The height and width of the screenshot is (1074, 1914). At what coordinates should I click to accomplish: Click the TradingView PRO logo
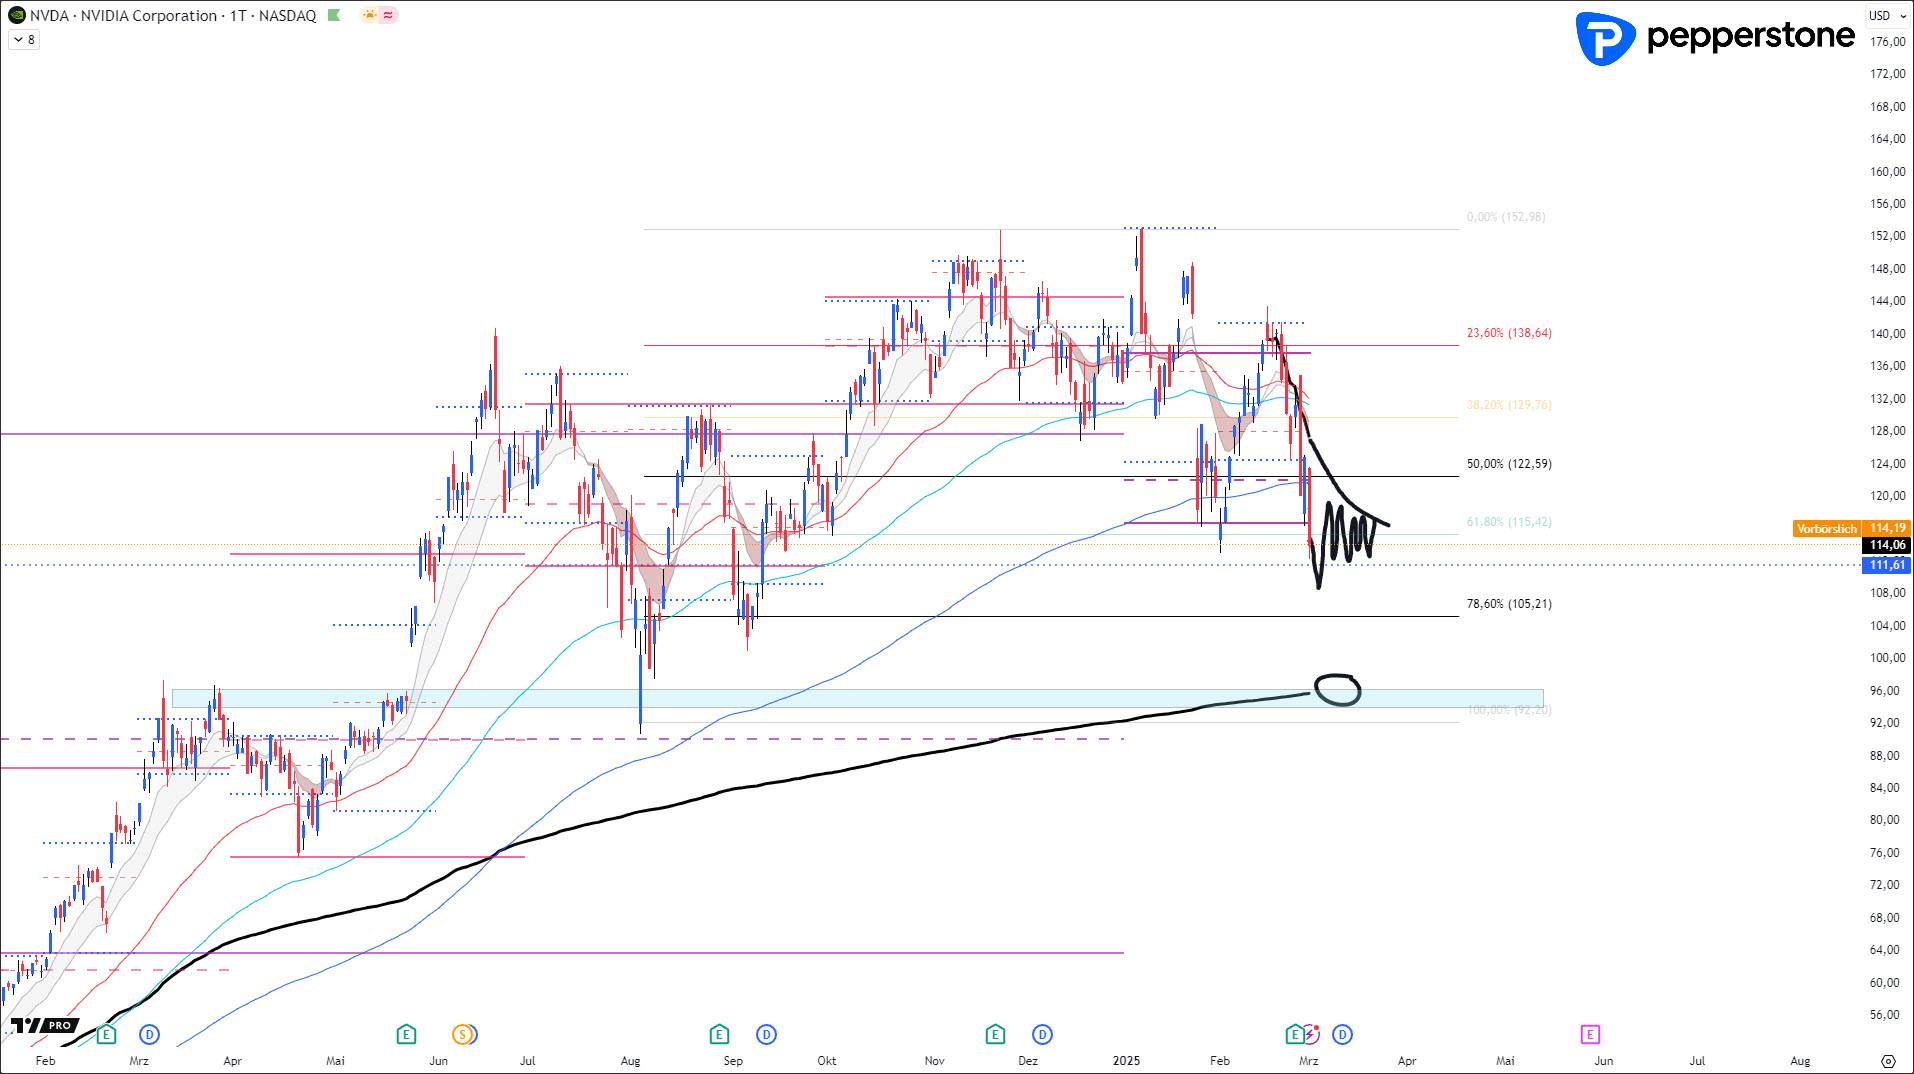tap(44, 1025)
